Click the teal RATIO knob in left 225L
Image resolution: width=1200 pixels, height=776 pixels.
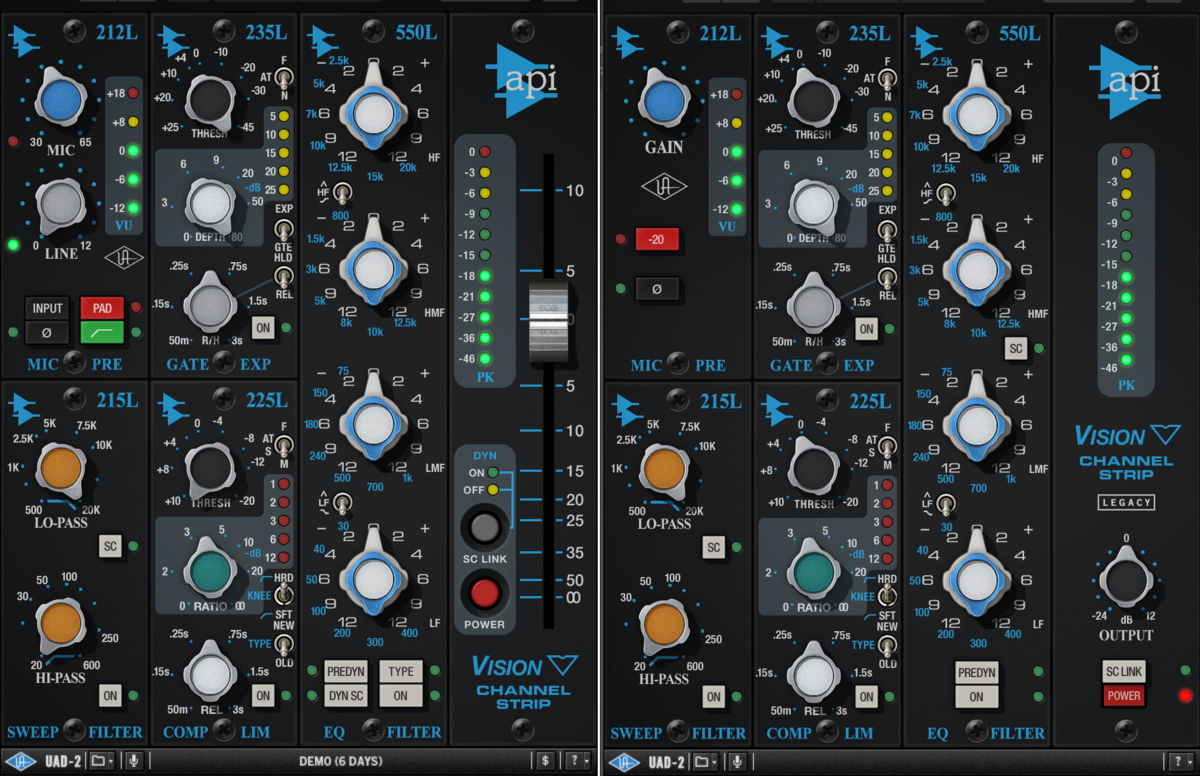pos(210,572)
